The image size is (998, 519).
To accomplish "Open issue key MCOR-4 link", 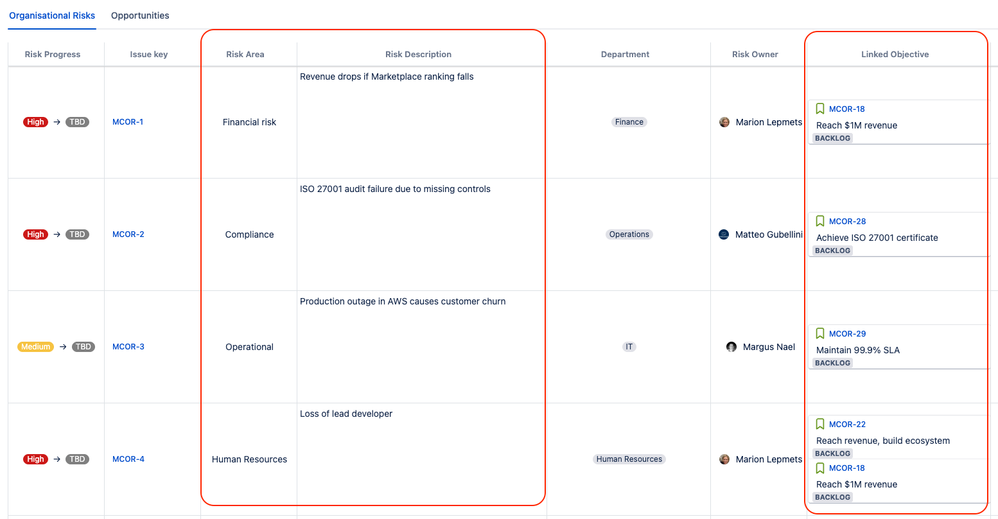I will 128,459.
